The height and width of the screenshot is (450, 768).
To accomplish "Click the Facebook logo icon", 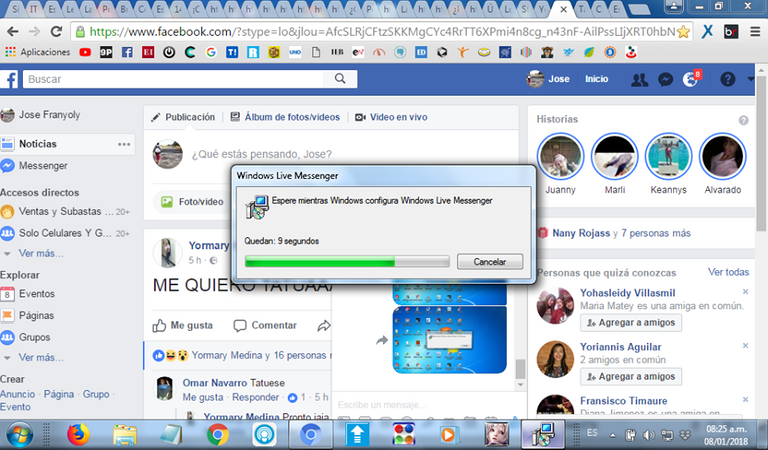I will coord(9,79).
